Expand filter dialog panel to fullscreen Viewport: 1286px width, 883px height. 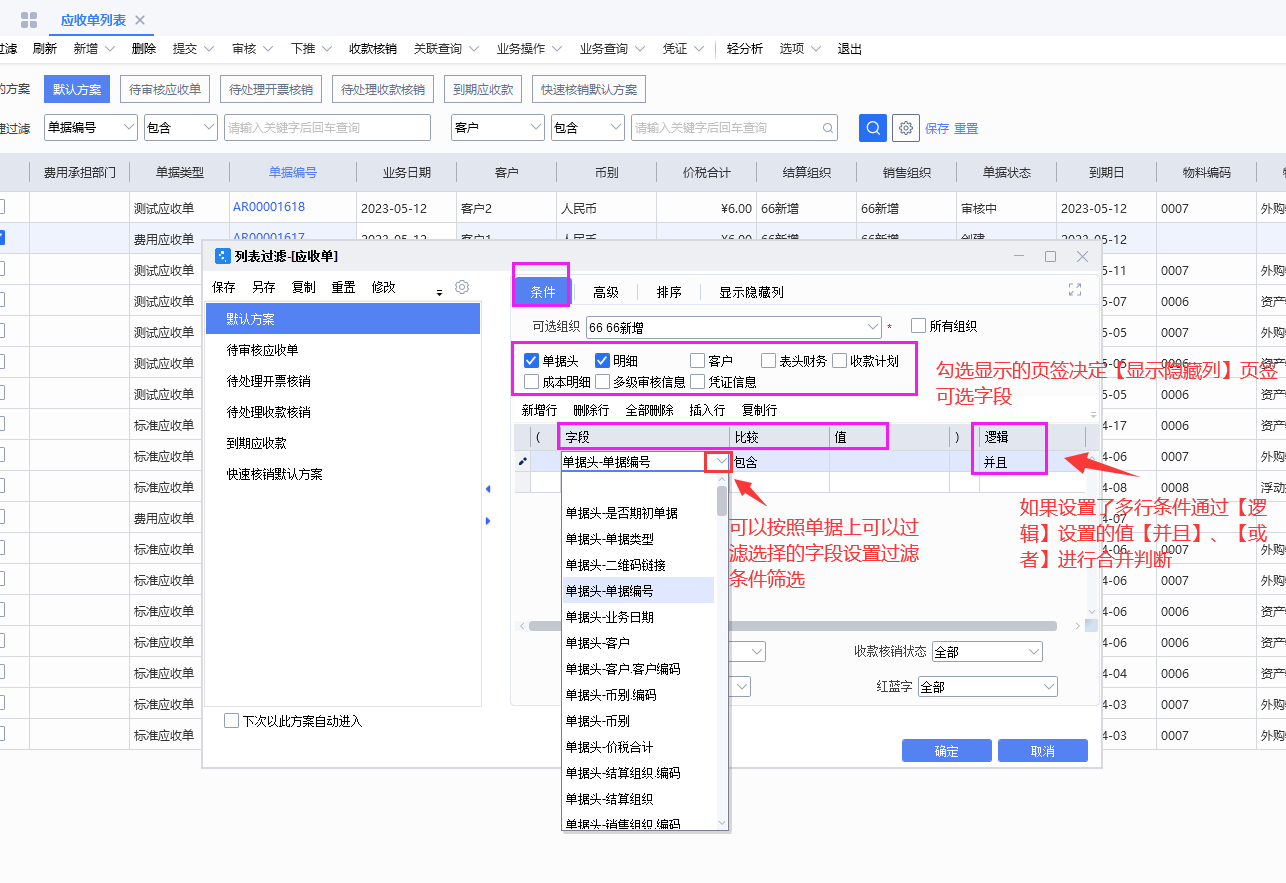click(x=1075, y=290)
